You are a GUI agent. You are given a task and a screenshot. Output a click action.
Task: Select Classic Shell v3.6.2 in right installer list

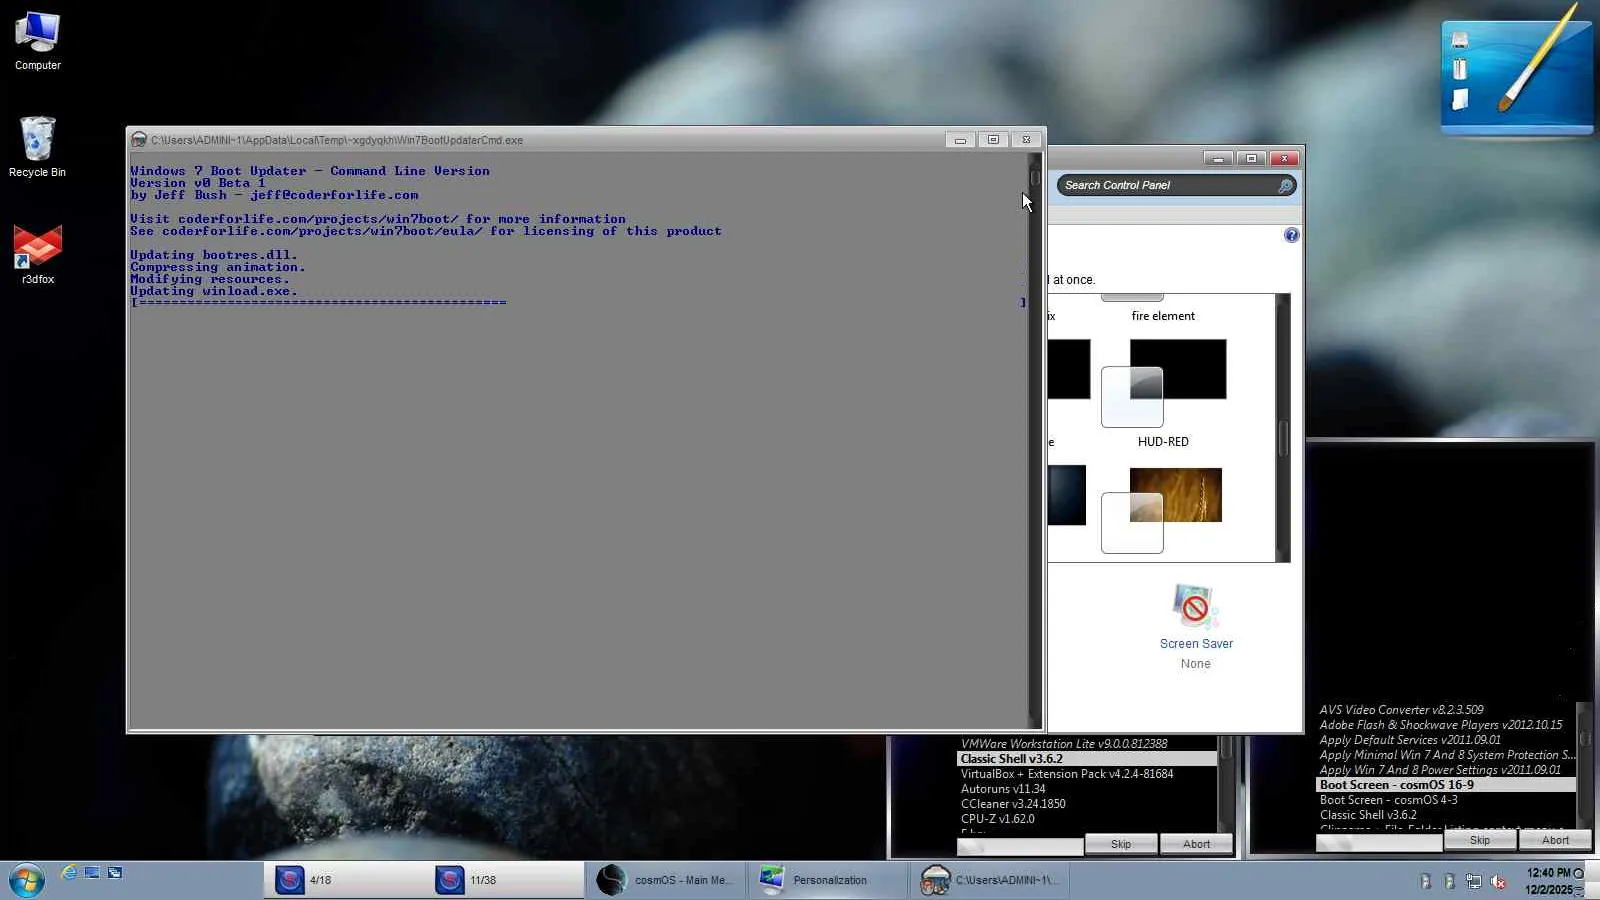coord(1368,815)
